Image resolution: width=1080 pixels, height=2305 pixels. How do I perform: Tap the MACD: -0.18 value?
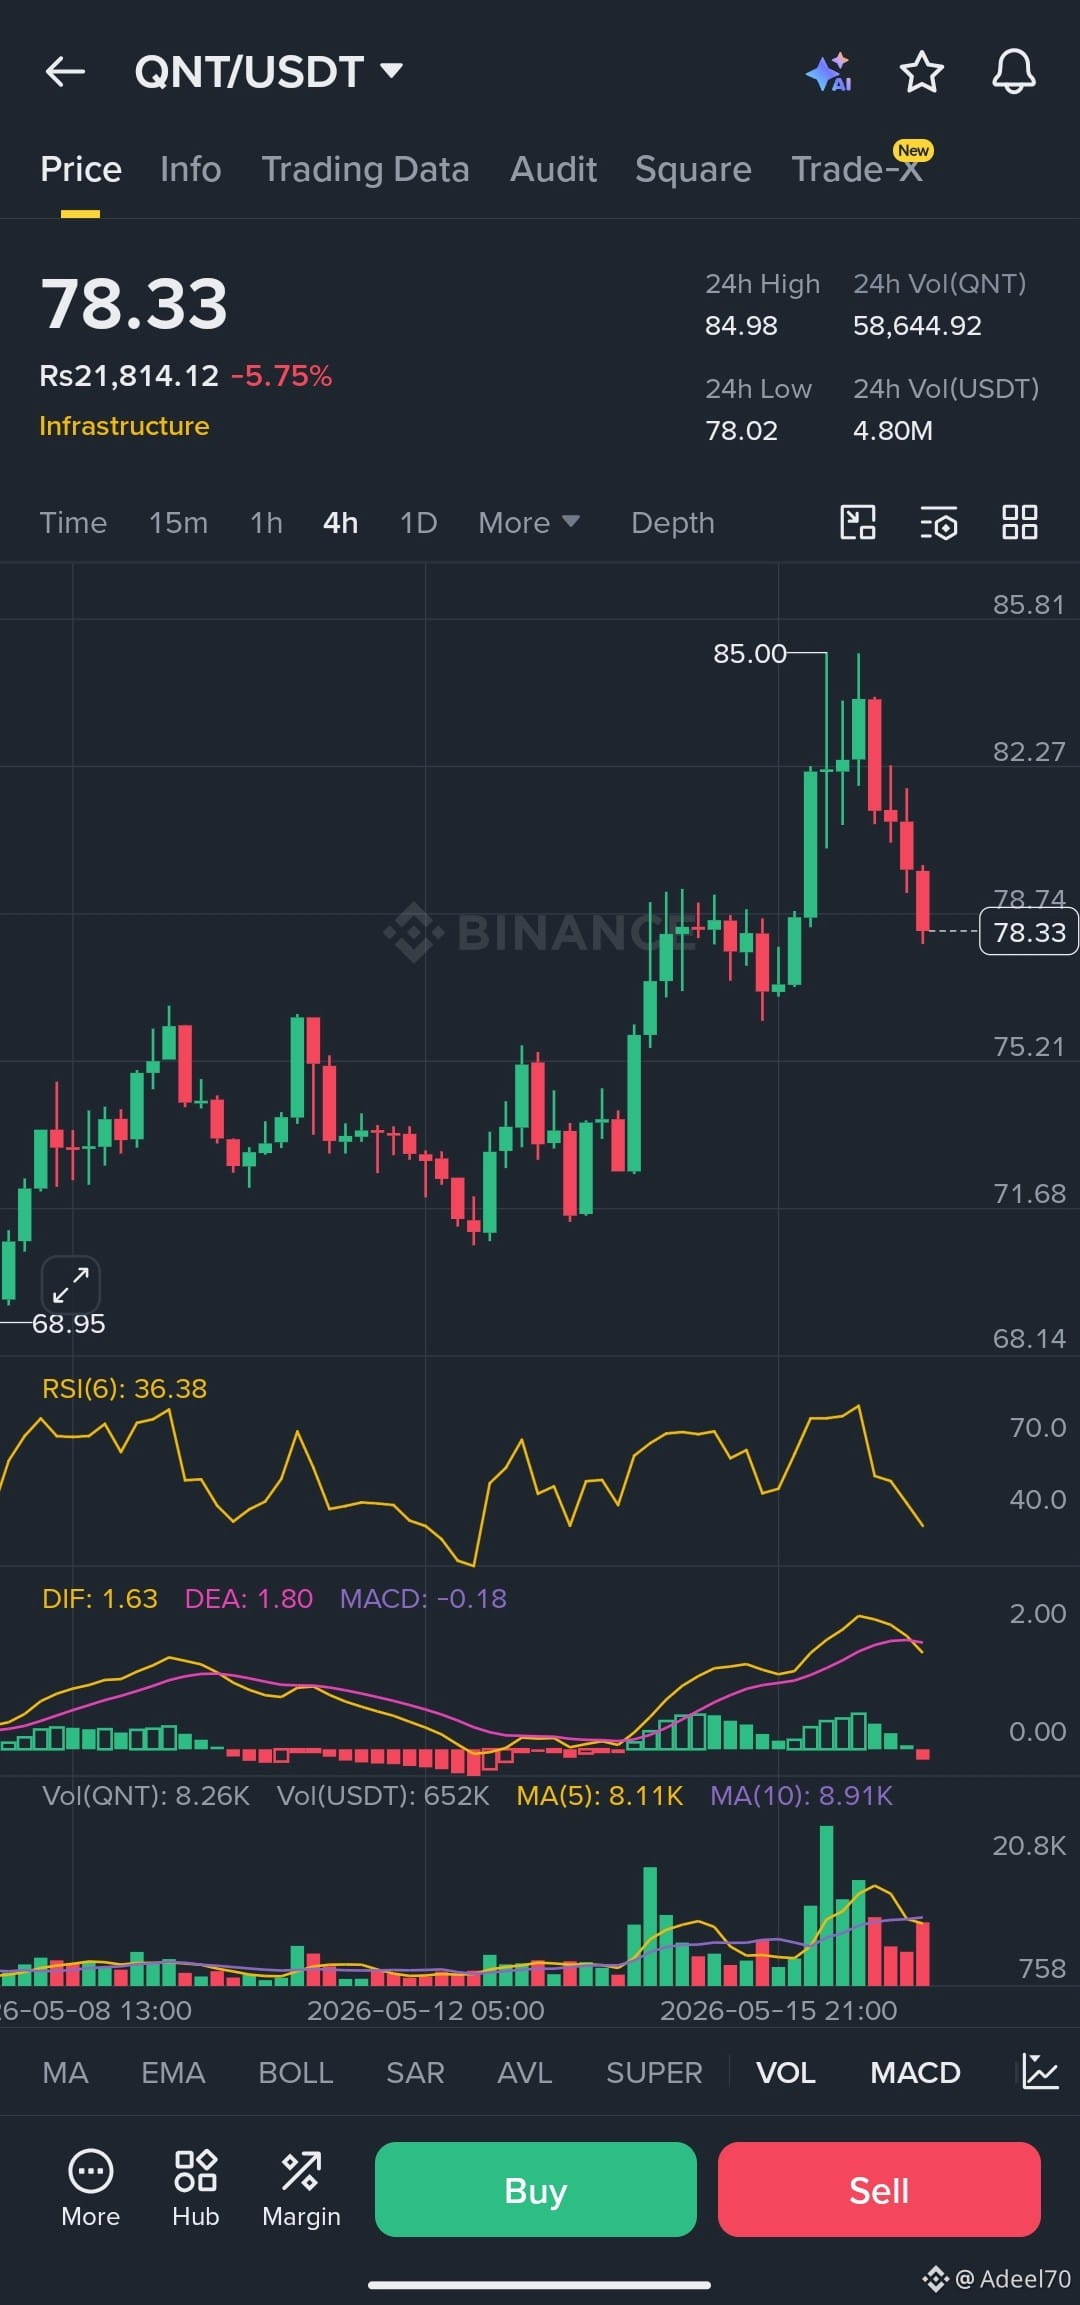[423, 1598]
